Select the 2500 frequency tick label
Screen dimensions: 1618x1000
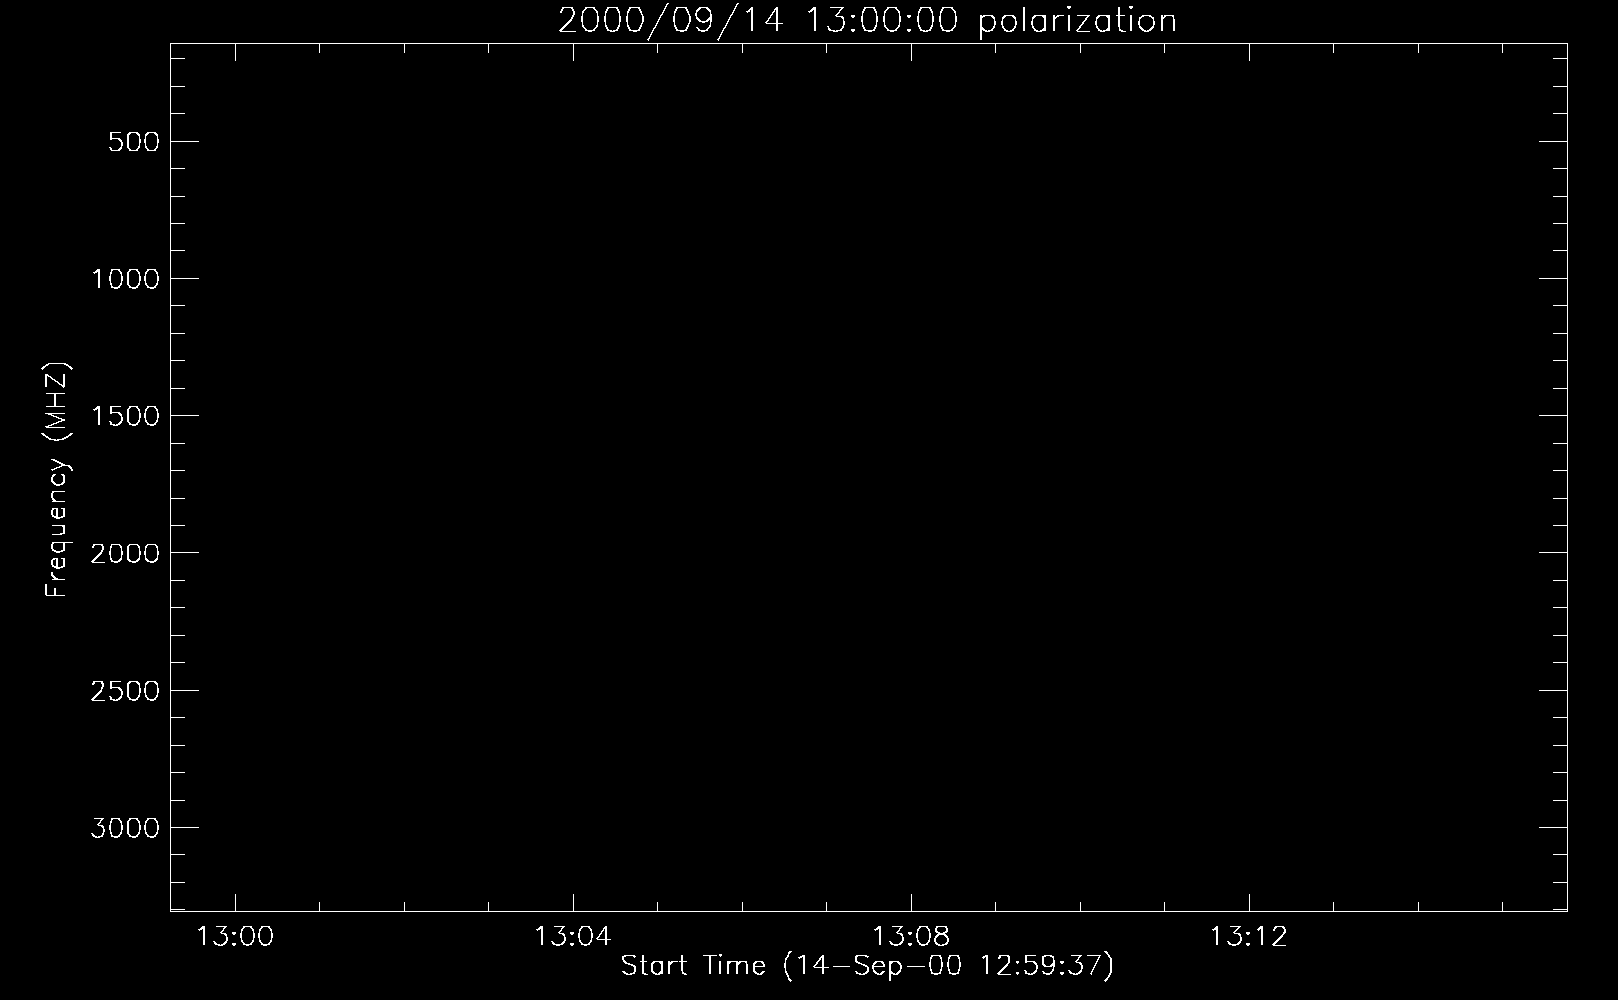click(125, 691)
